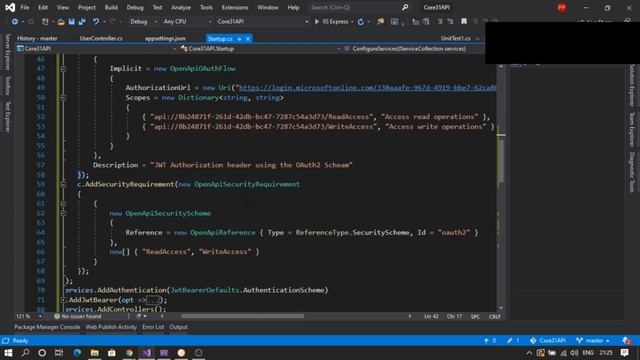640x360 pixels.
Task: Open the Core31API.Startup type navigation dropdown
Action: pos(260,49)
